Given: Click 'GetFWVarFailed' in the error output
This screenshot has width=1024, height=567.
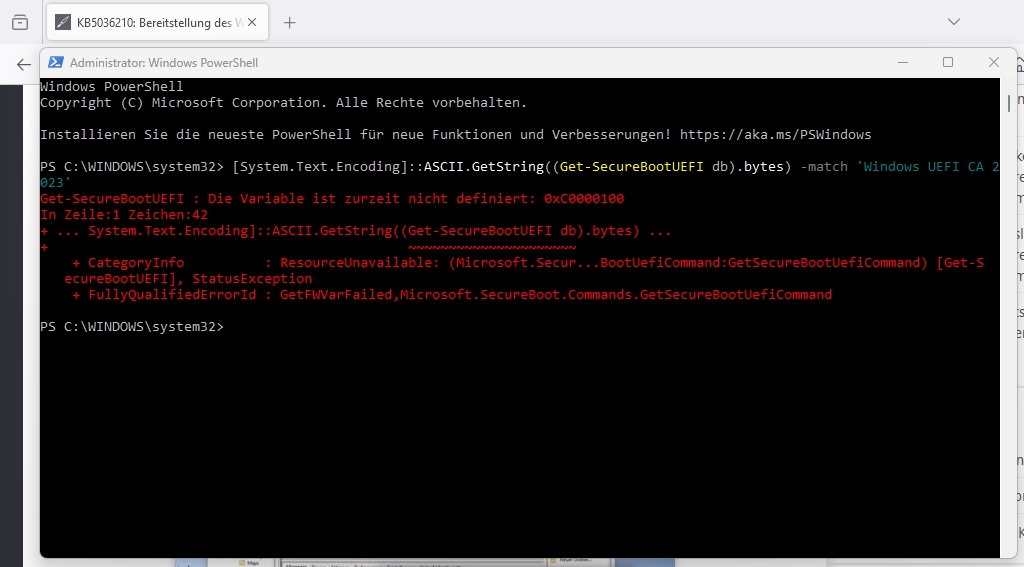Looking at the screenshot, I should (x=336, y=295).
